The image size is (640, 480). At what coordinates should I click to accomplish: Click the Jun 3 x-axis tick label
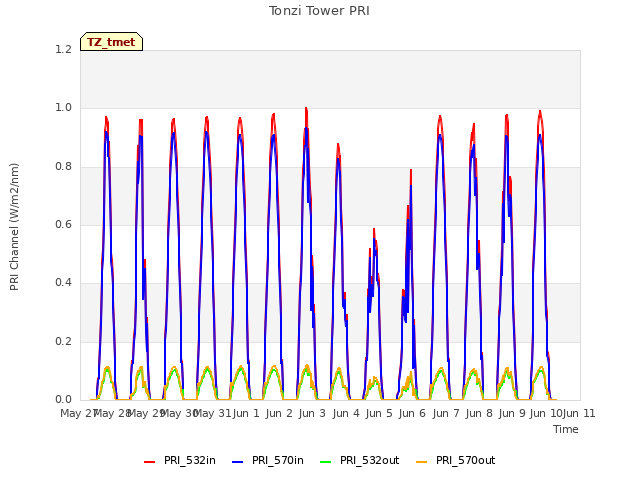click(312, 413)
